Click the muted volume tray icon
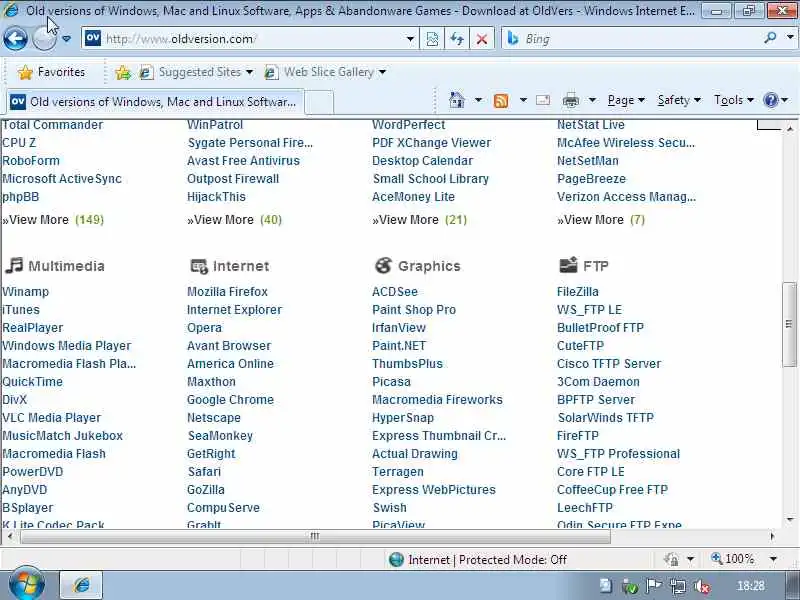This screenshot has height=600, width=800. point(702,587)
